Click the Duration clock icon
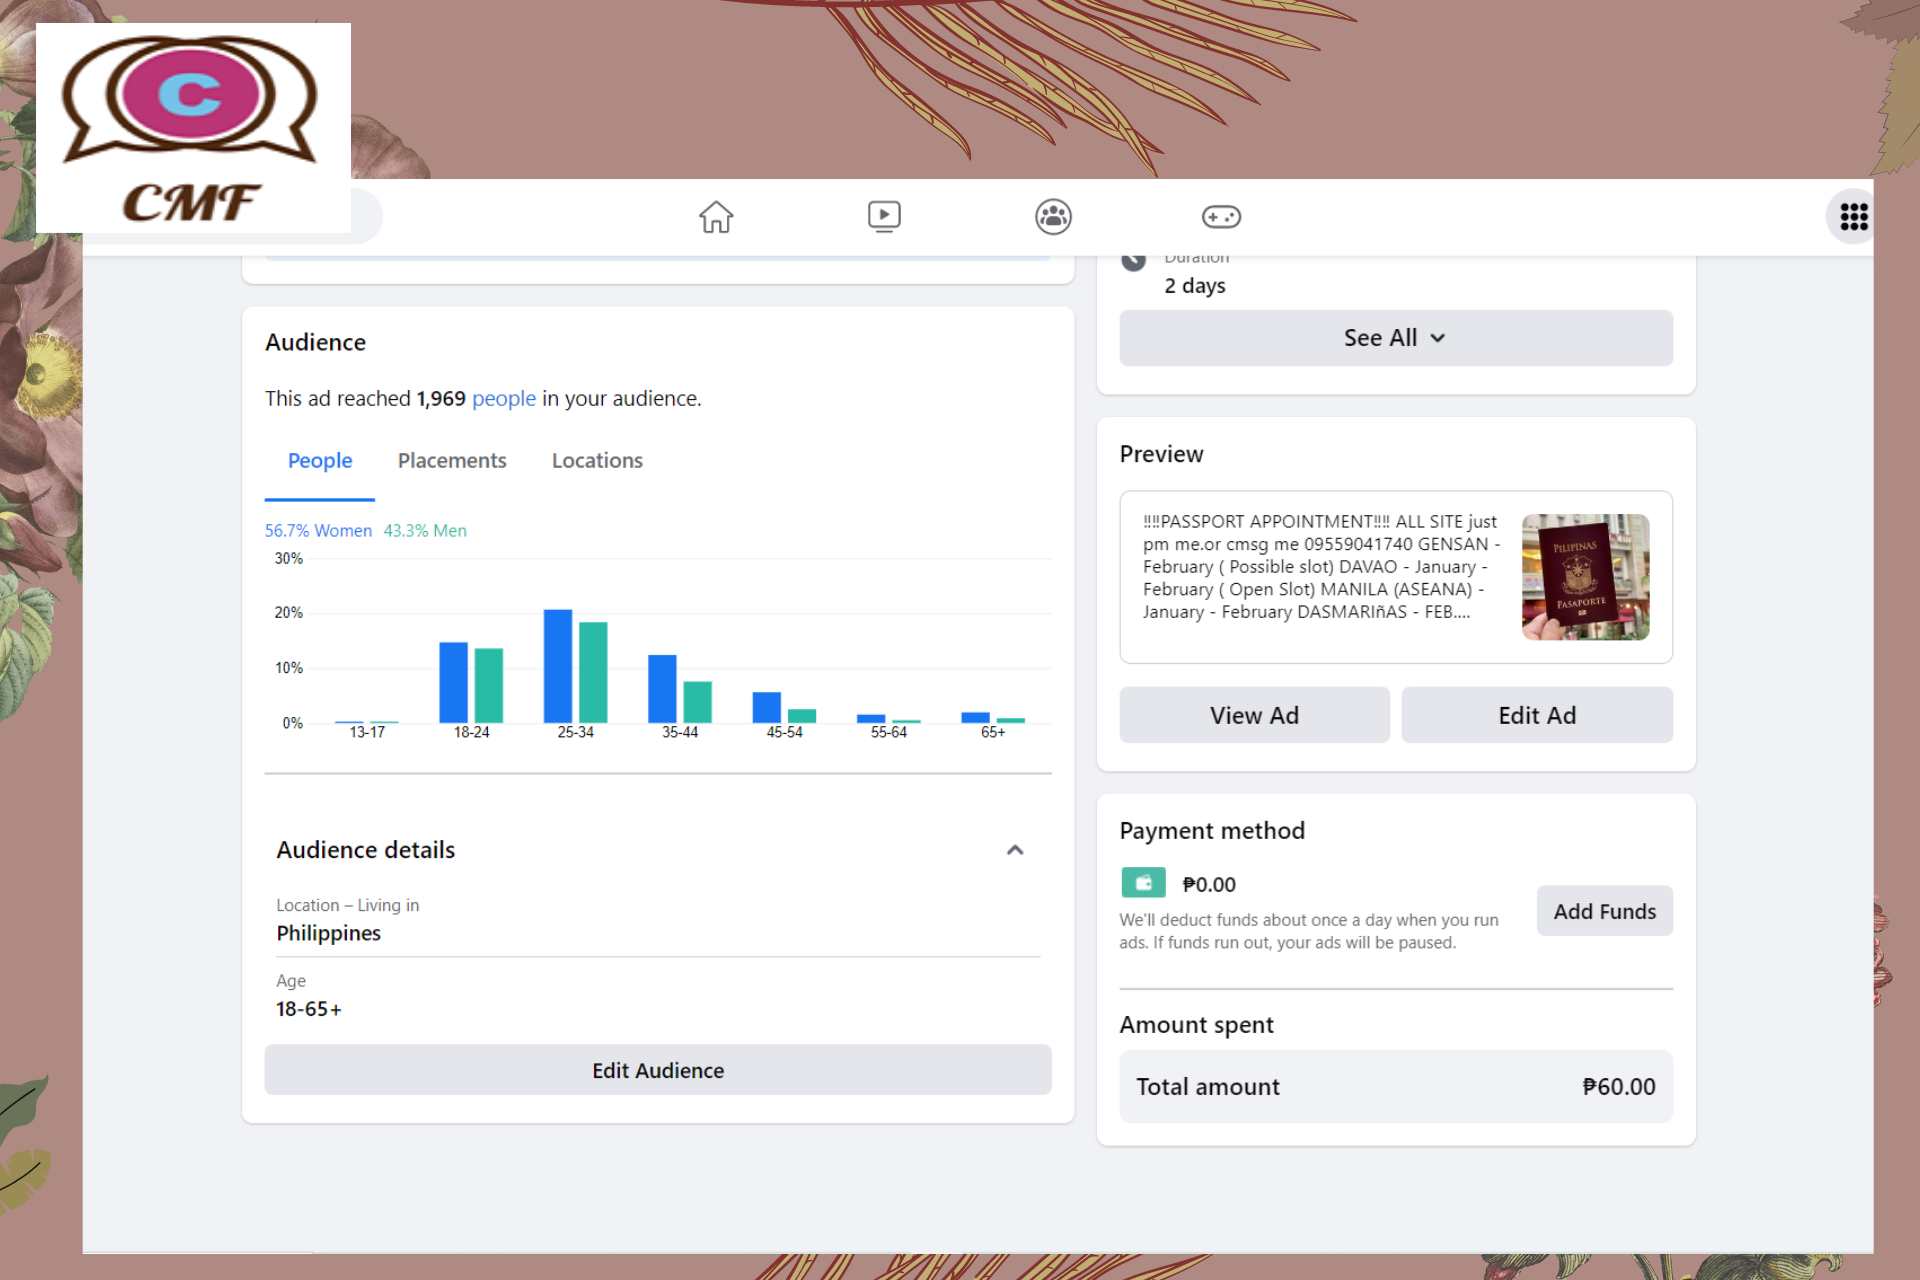 point(1133,262)
